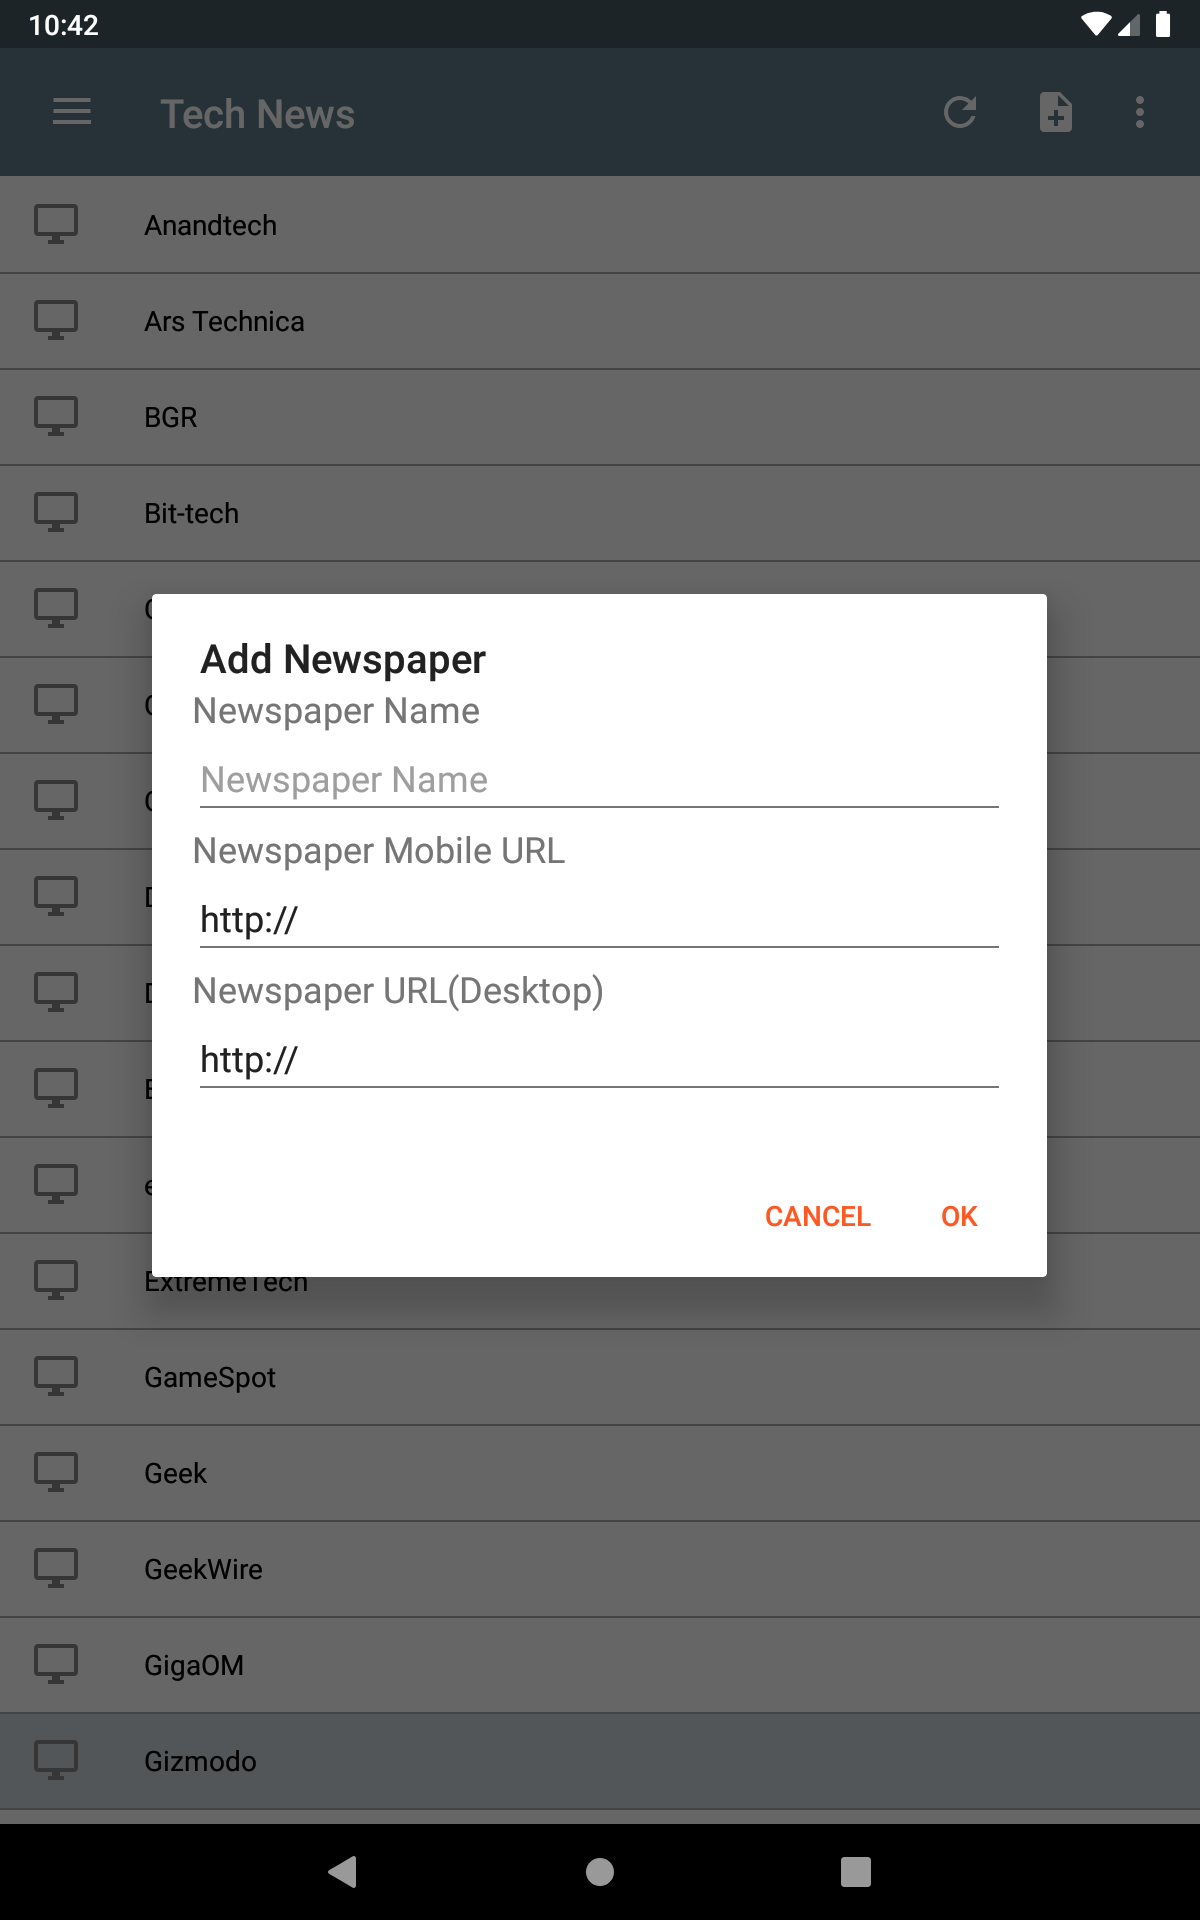Tap the desktop icon next to Bit-tech
Screen dimensions: 1200x1920
(56, 512)
